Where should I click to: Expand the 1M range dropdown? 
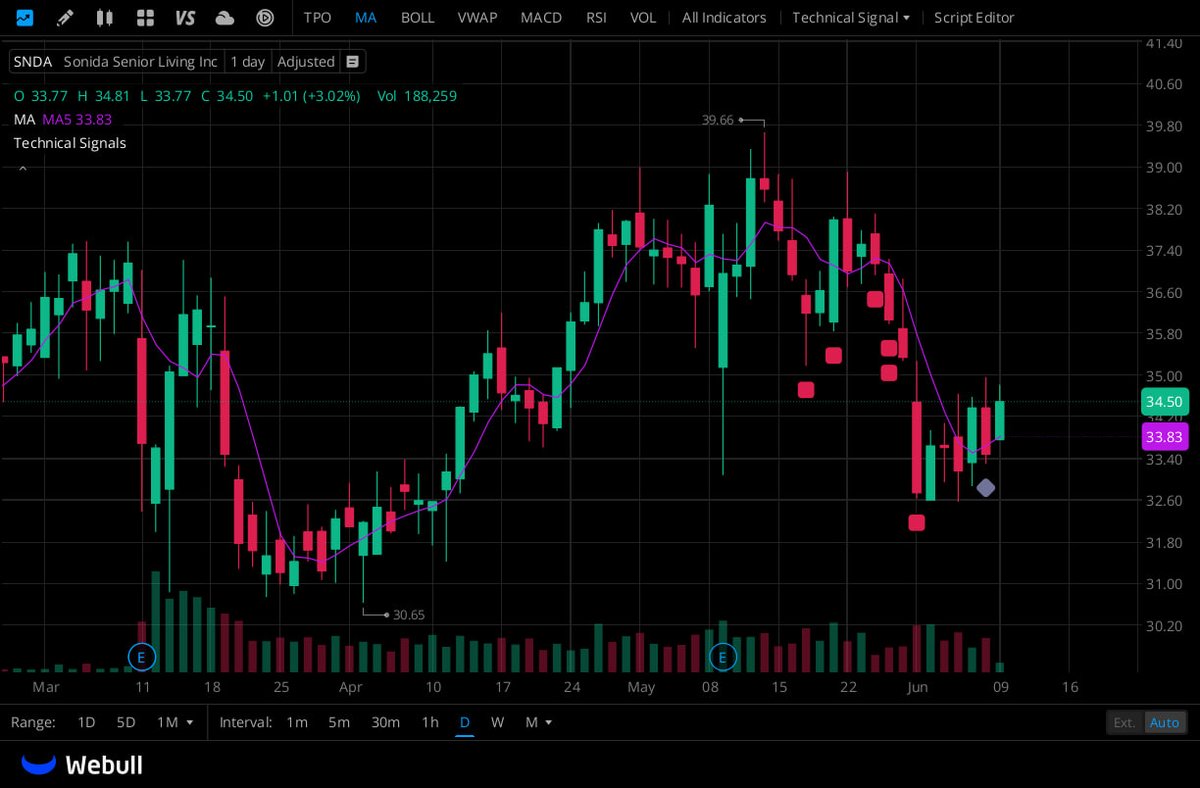176,722
